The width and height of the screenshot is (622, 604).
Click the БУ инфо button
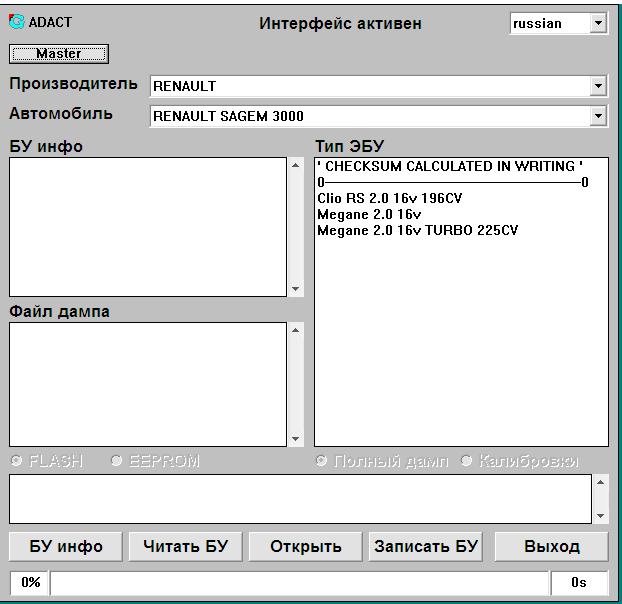click(x=66, y=546)
